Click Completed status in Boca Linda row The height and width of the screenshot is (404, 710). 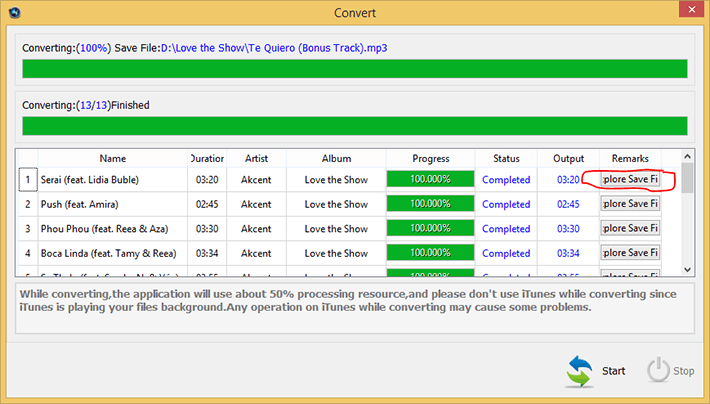(506, 253)
